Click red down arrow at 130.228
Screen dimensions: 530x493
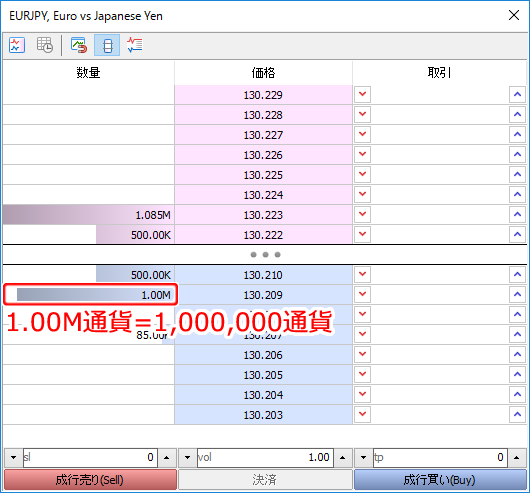click(363, 114)
